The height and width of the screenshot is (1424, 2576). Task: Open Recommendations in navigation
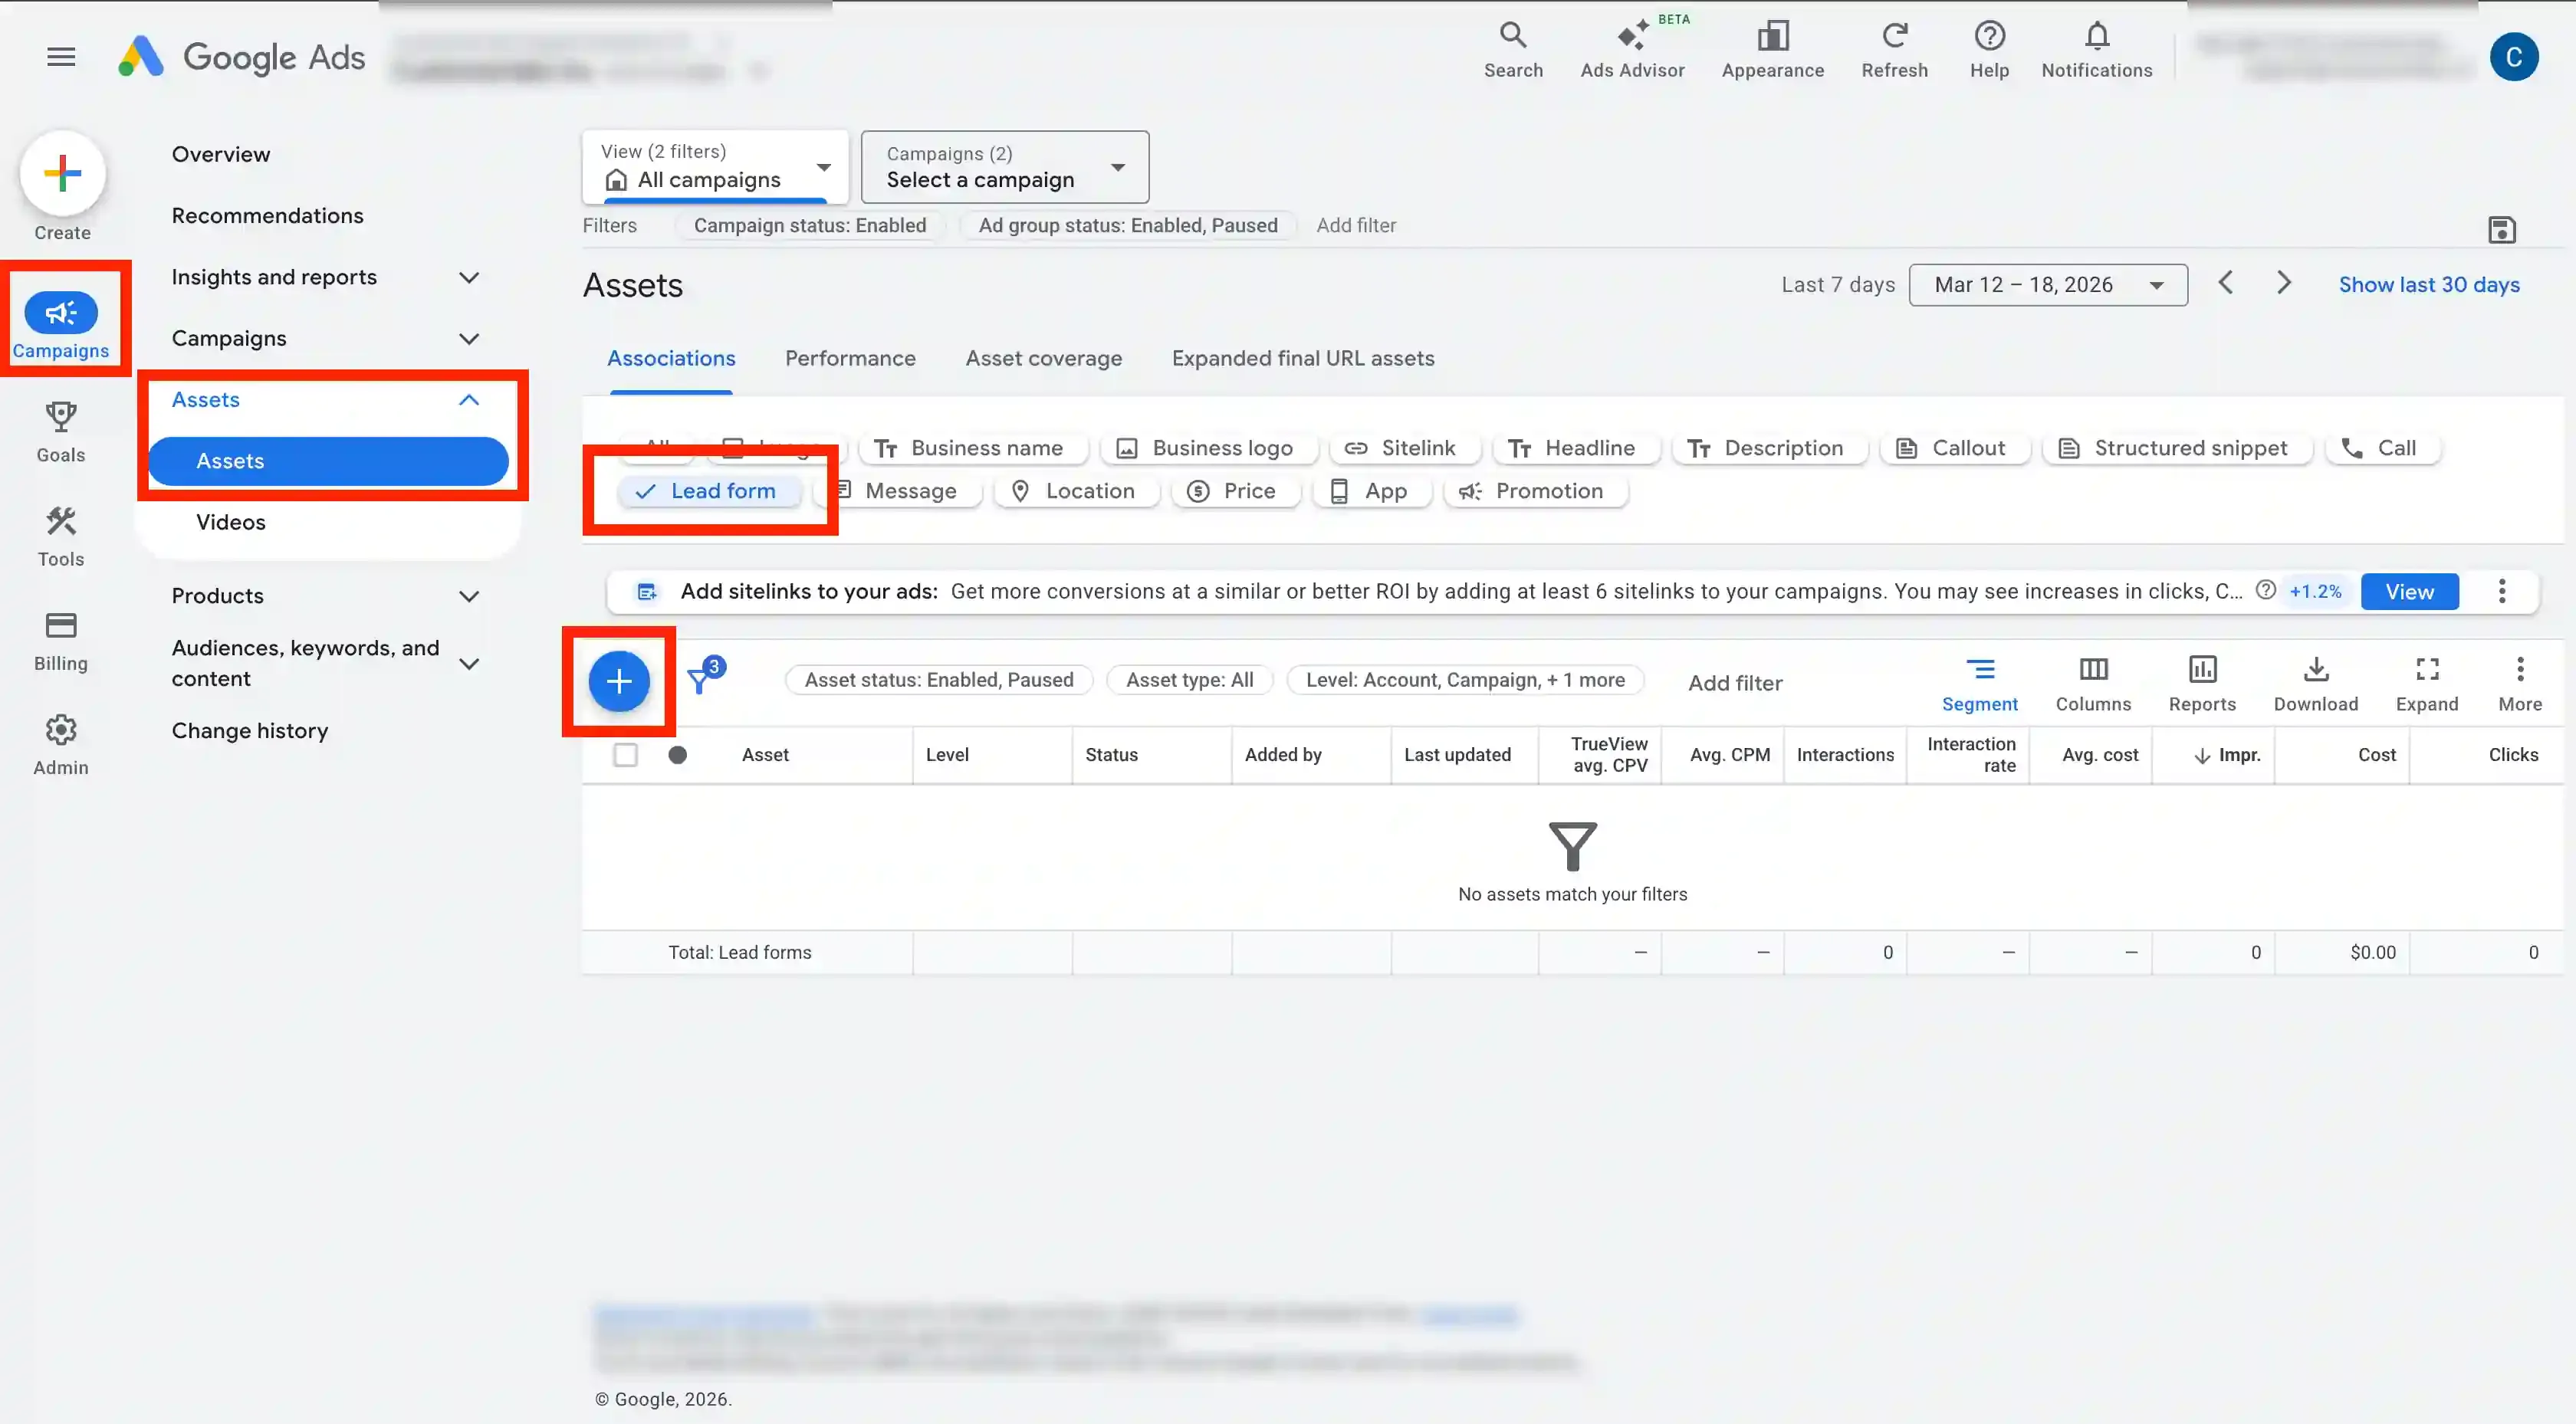(267, 216)
